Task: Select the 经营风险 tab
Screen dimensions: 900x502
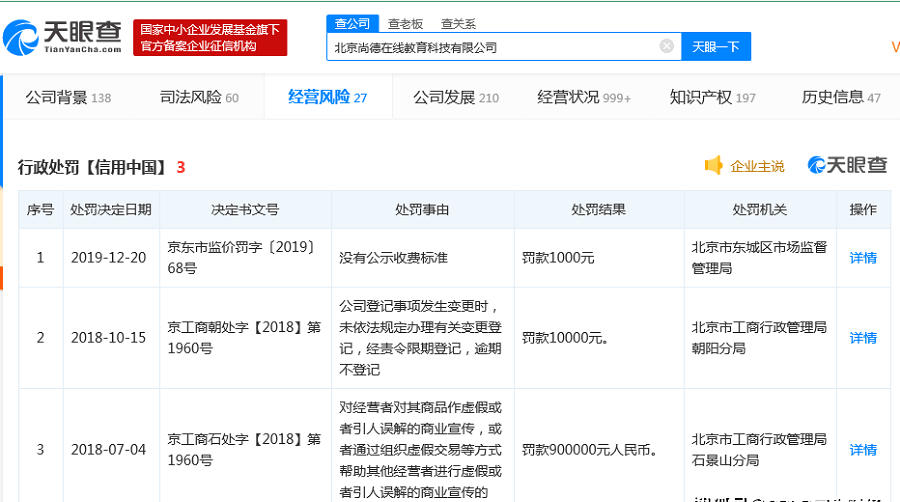Action: 327,97
